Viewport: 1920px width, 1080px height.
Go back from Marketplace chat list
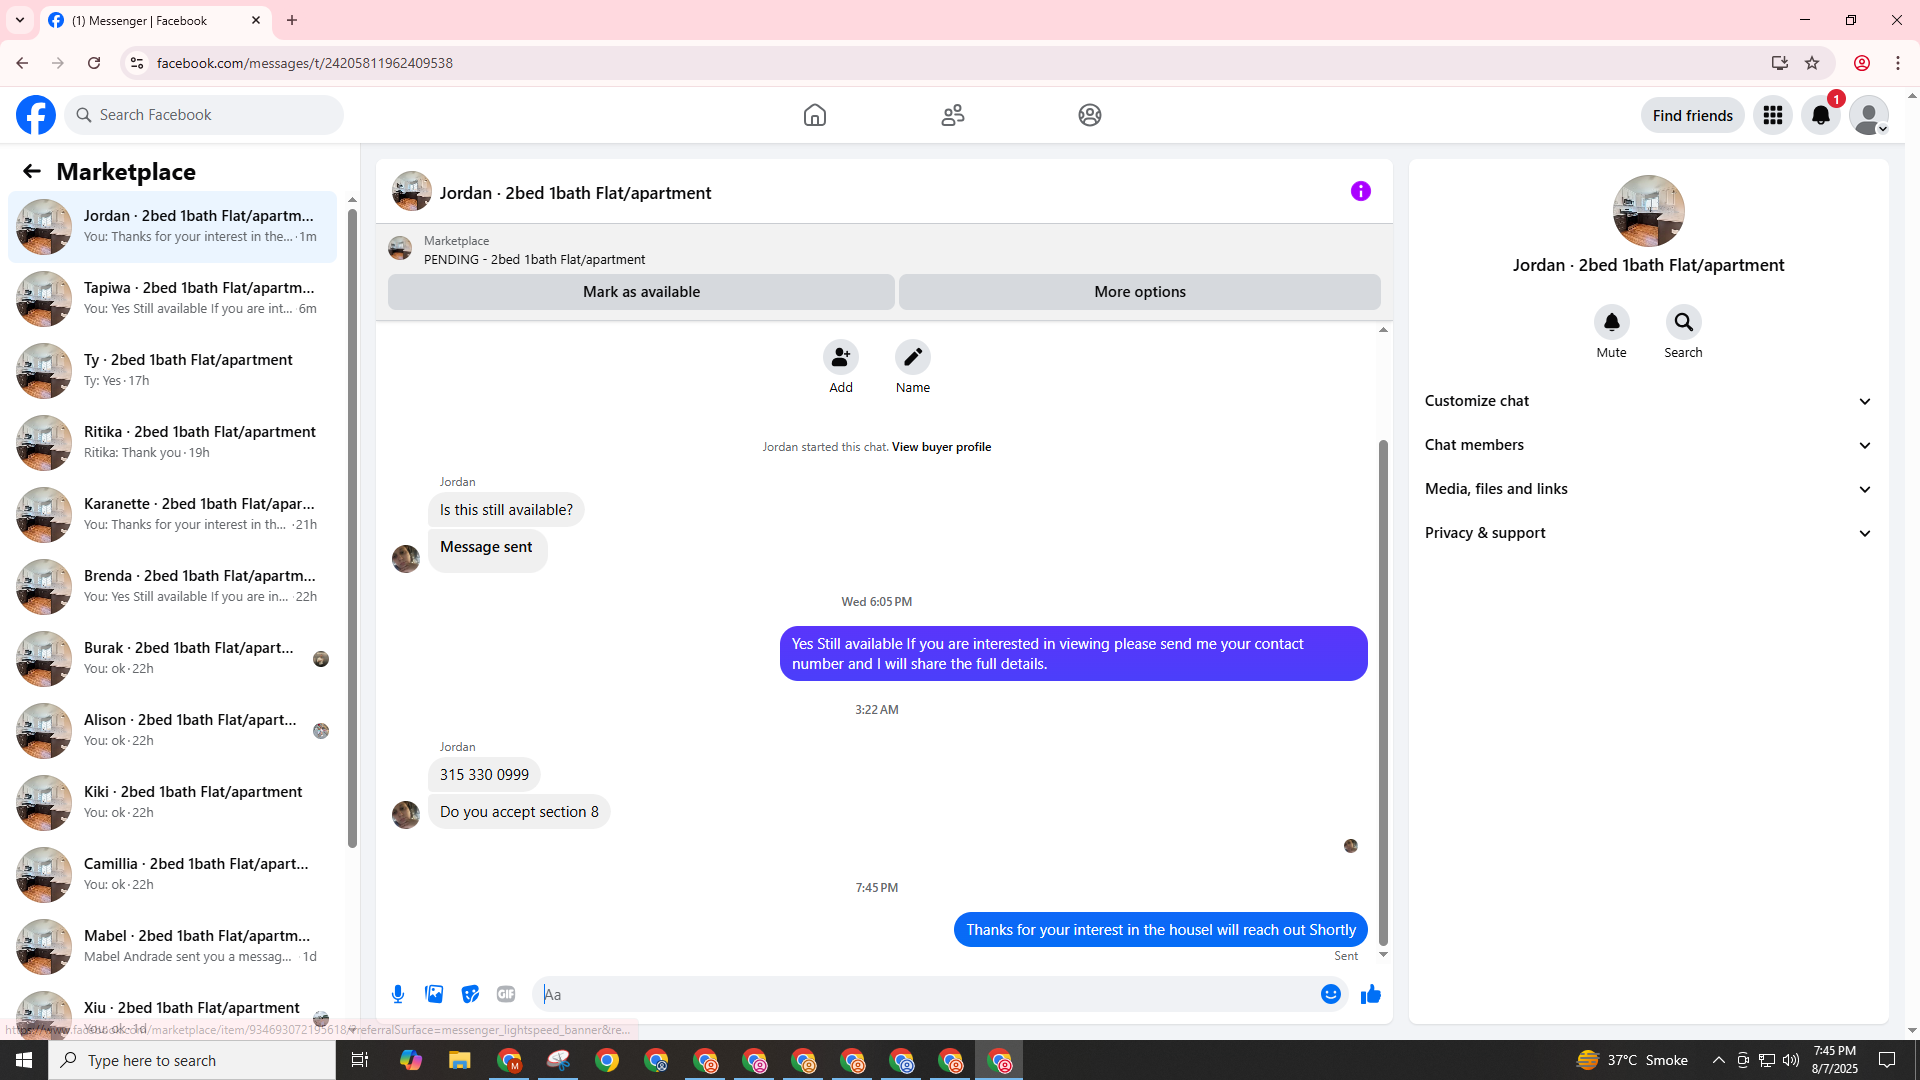32,171
